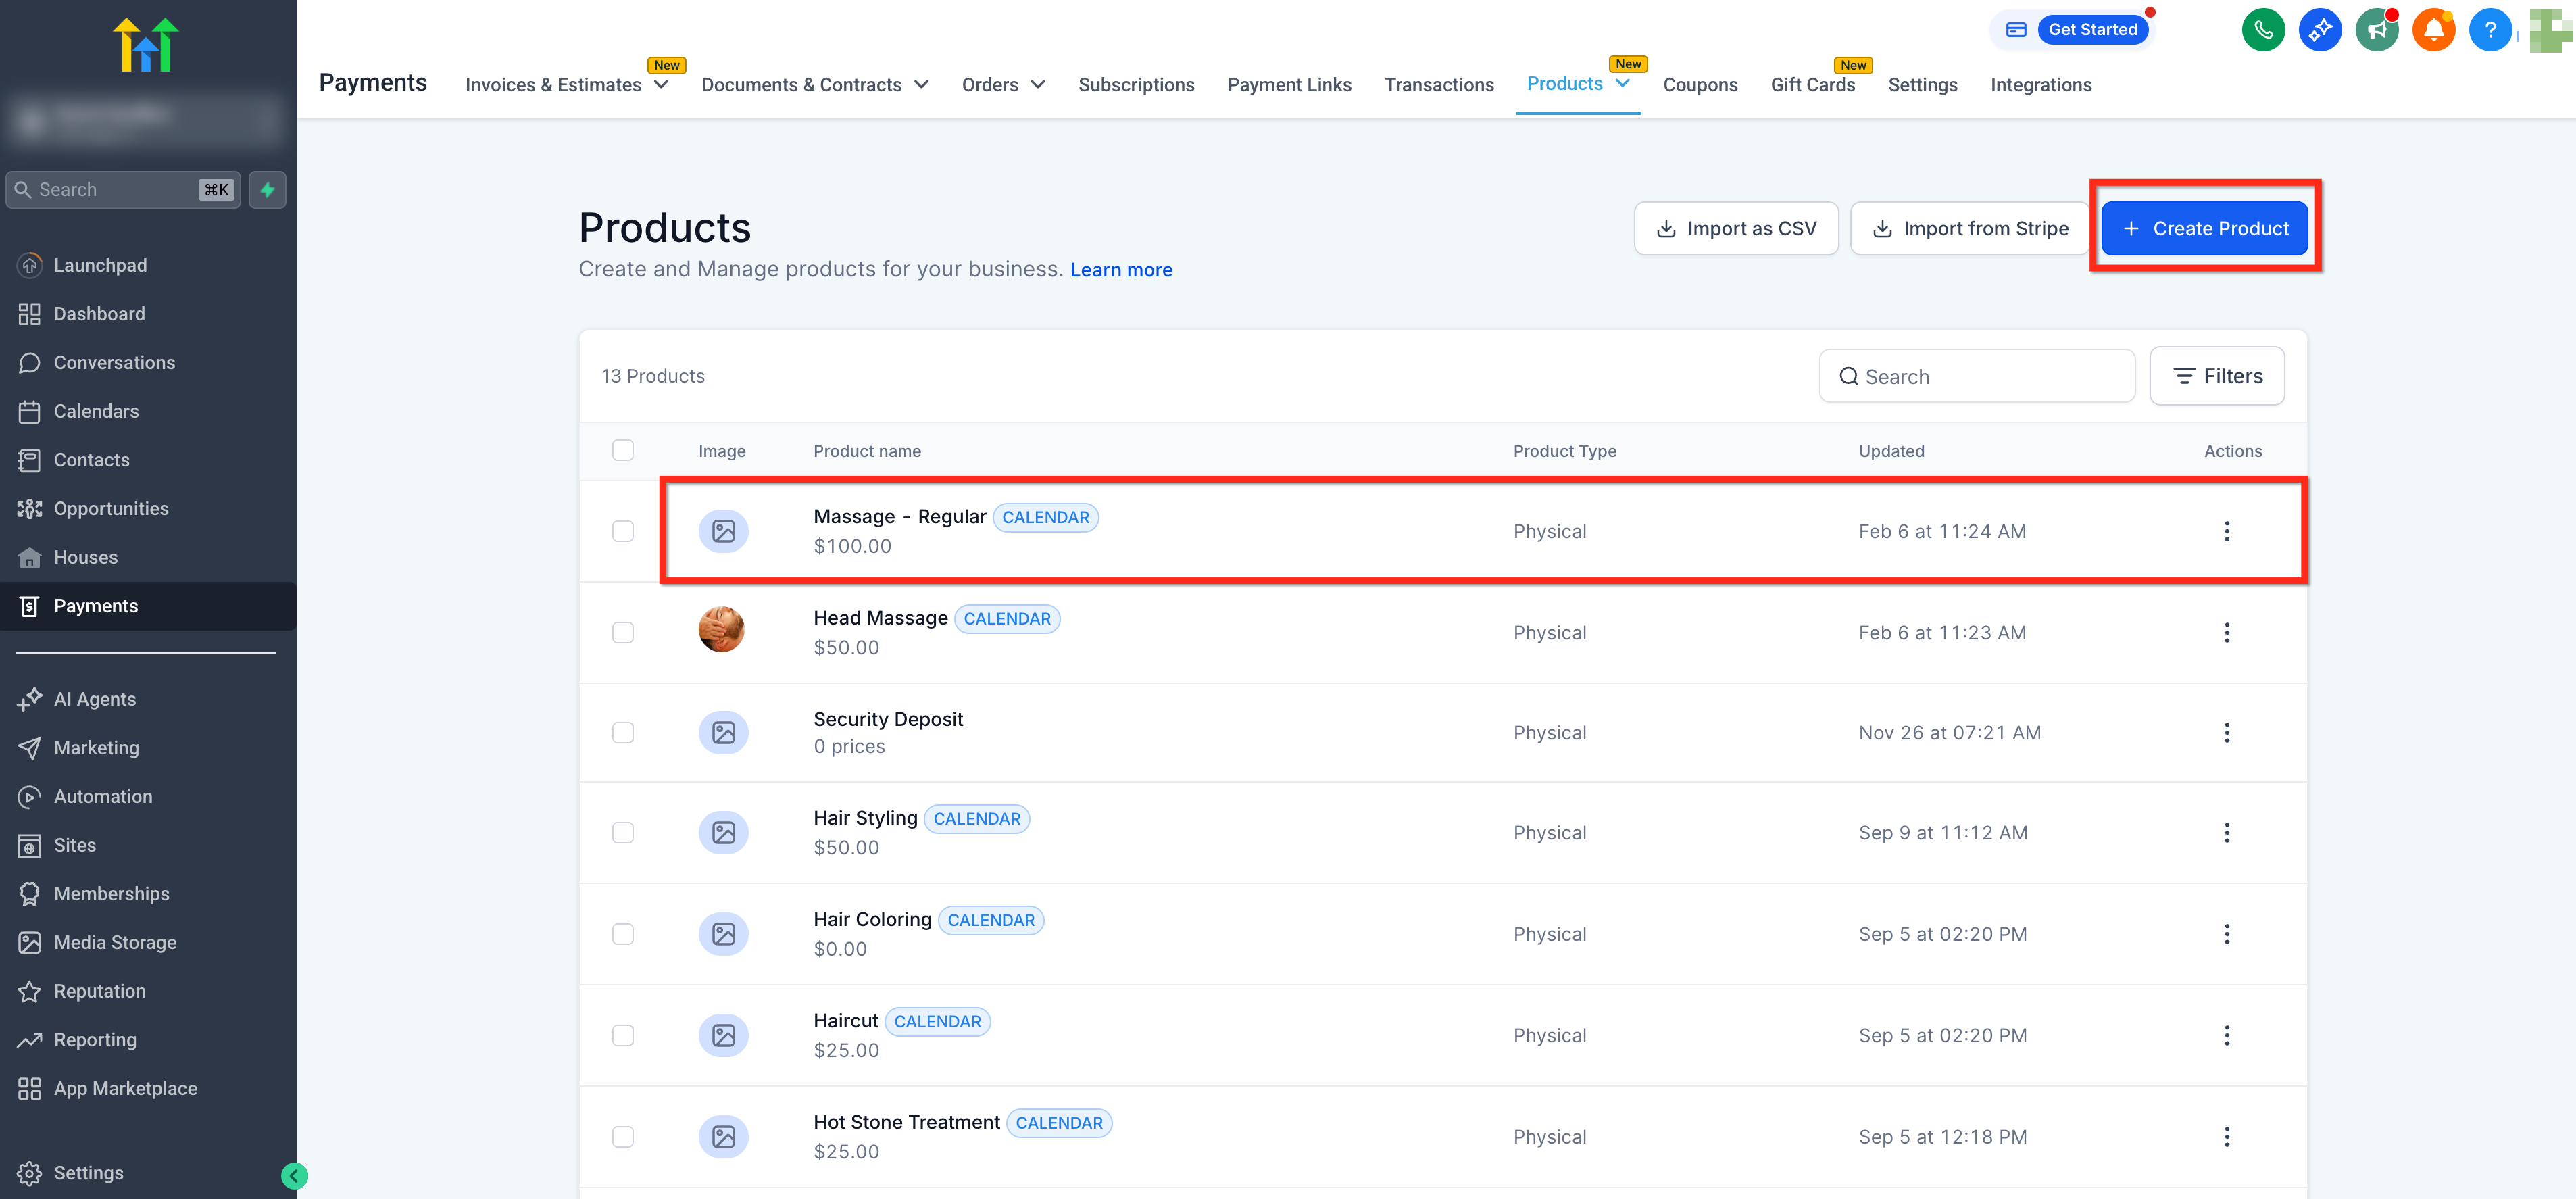Click the Import from Stripe button
The image size is (2576, 1199).
1969,229
